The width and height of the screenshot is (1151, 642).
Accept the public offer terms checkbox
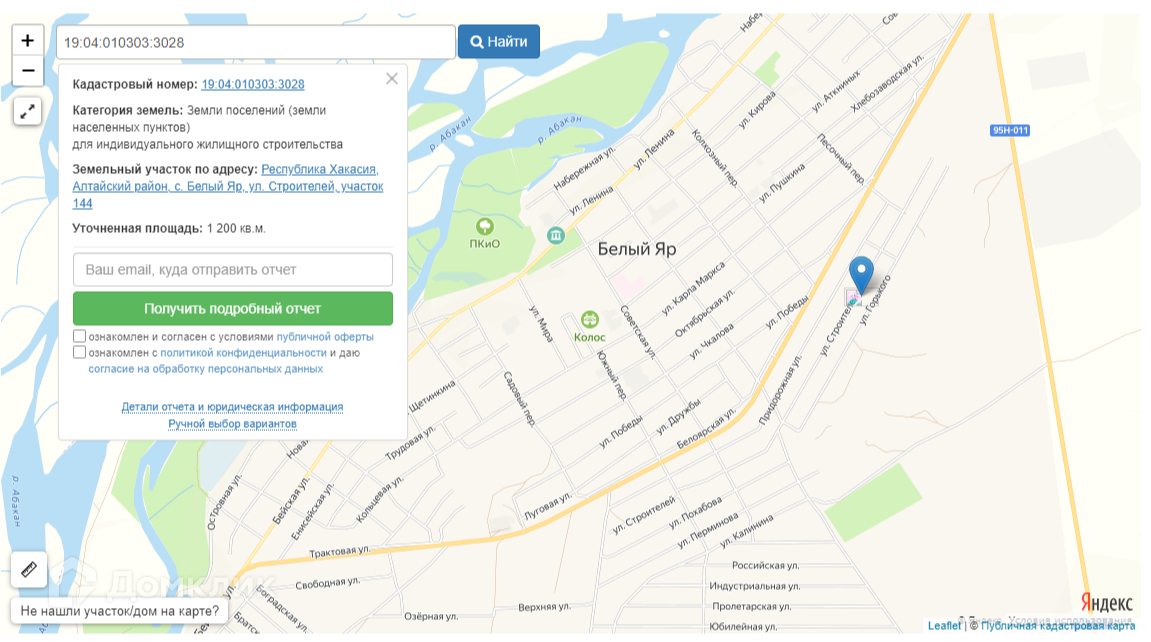(79, 336)
